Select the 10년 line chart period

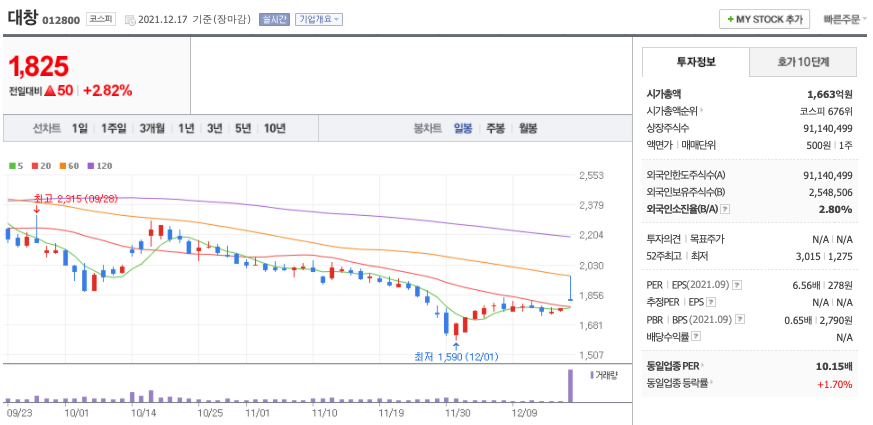click(274, 128)
